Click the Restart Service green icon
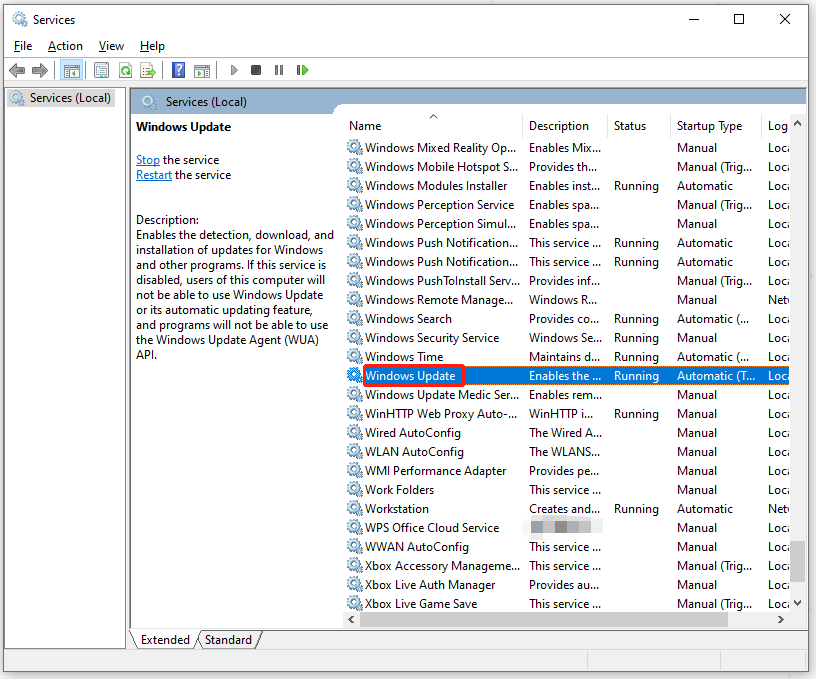Screen dimensions: 816x679 302,70
